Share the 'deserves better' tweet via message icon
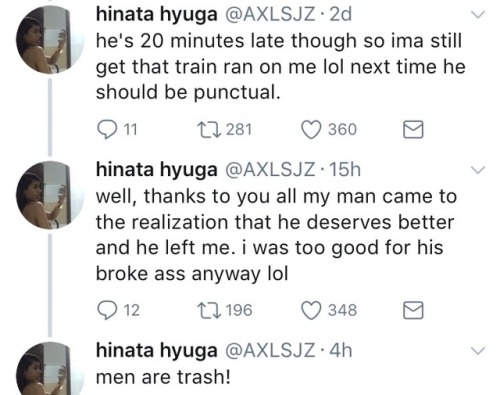Viewport: 500px width, 395px height. [413, 311]
